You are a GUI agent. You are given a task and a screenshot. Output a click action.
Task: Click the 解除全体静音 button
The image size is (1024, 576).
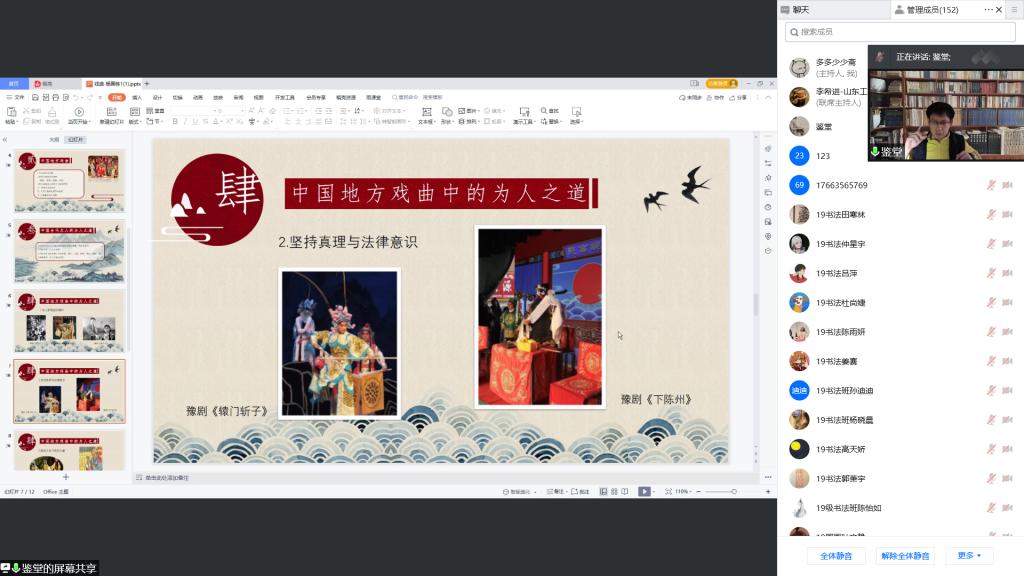coord(904,555)
